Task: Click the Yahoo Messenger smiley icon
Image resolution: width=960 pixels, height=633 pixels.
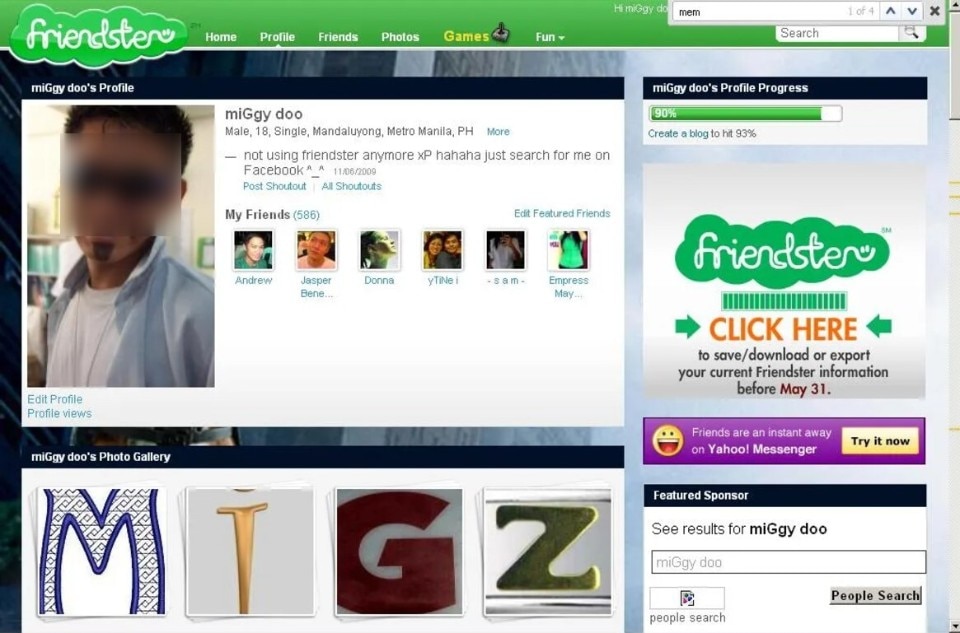Action: coord(668,441)
